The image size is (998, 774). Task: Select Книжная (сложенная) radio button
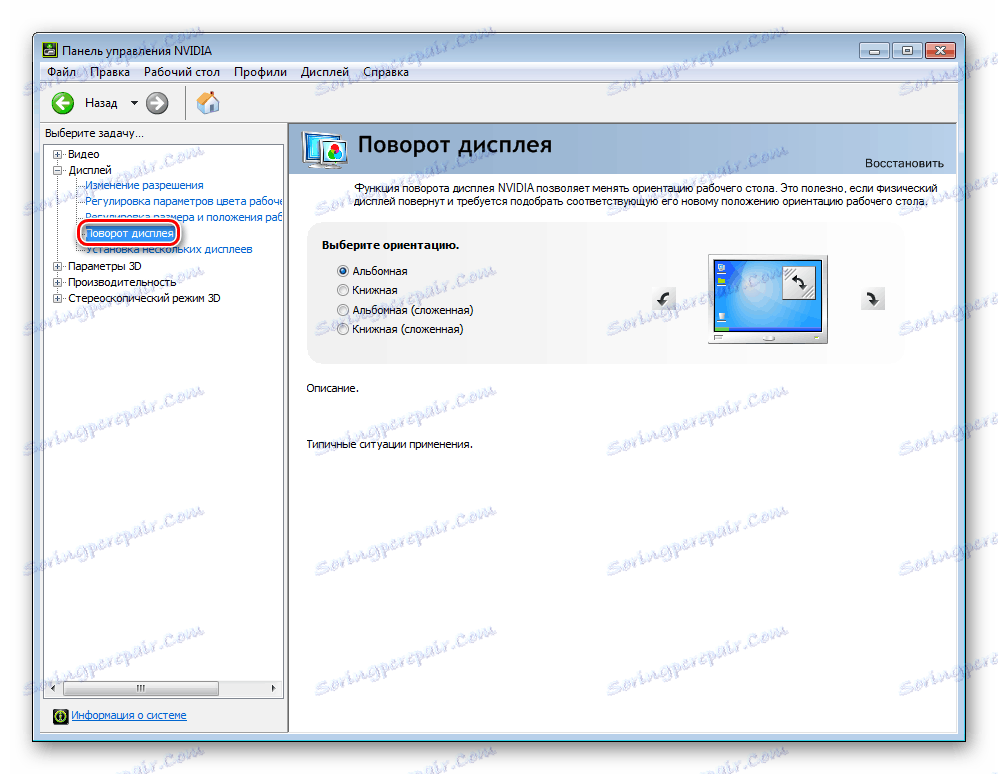point(343,329)
